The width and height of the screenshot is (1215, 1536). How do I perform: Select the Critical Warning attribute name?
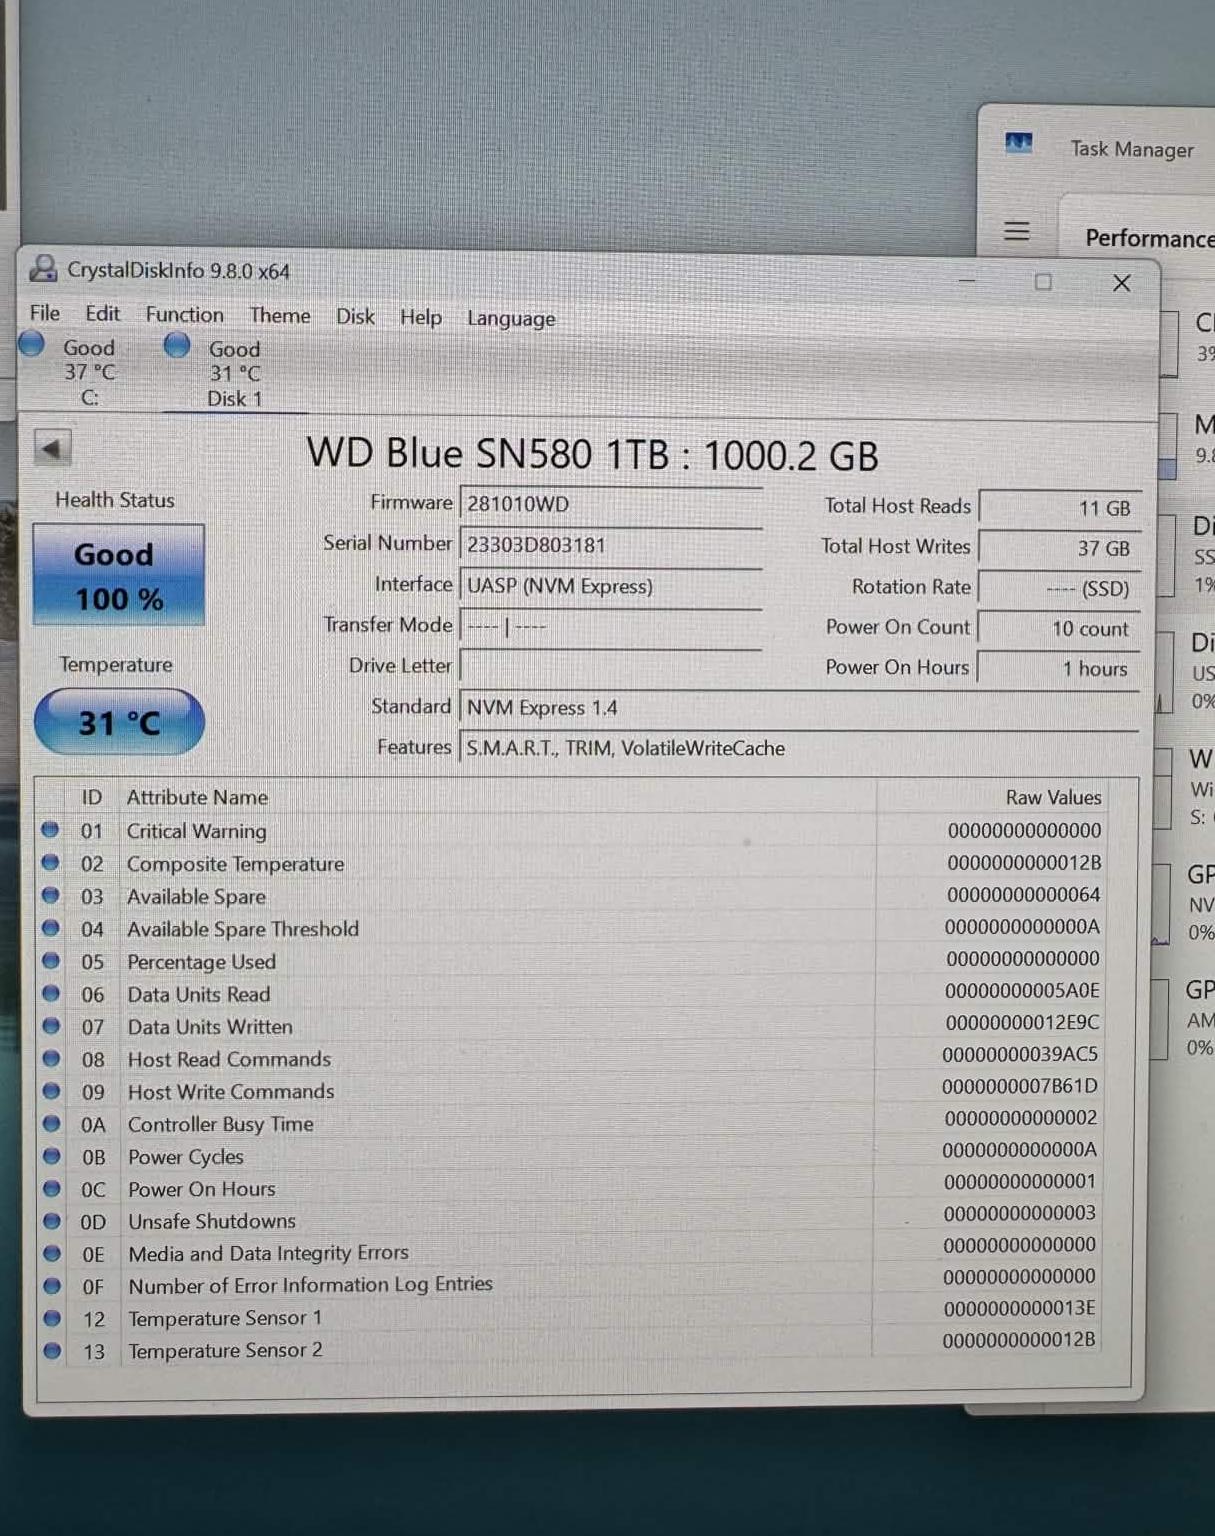coord(196,831)
